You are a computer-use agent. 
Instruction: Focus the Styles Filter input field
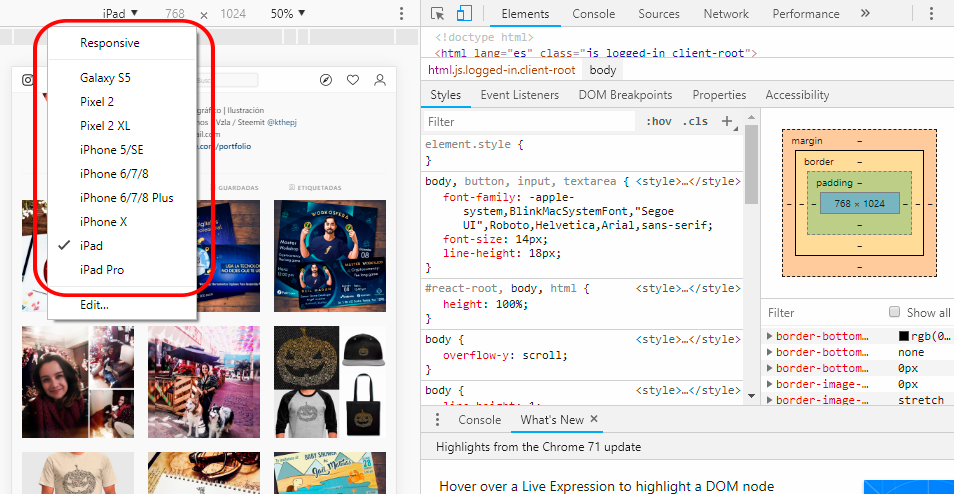tap(529, 122)
